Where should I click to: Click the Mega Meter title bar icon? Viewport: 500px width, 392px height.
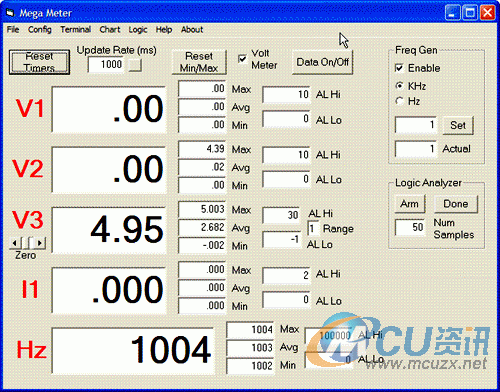11,13
